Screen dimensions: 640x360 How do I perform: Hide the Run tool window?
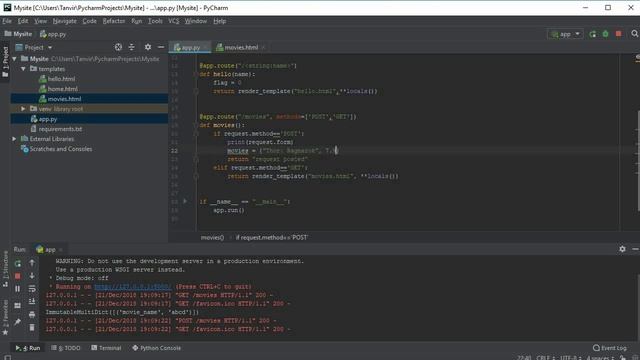point(635,249)
